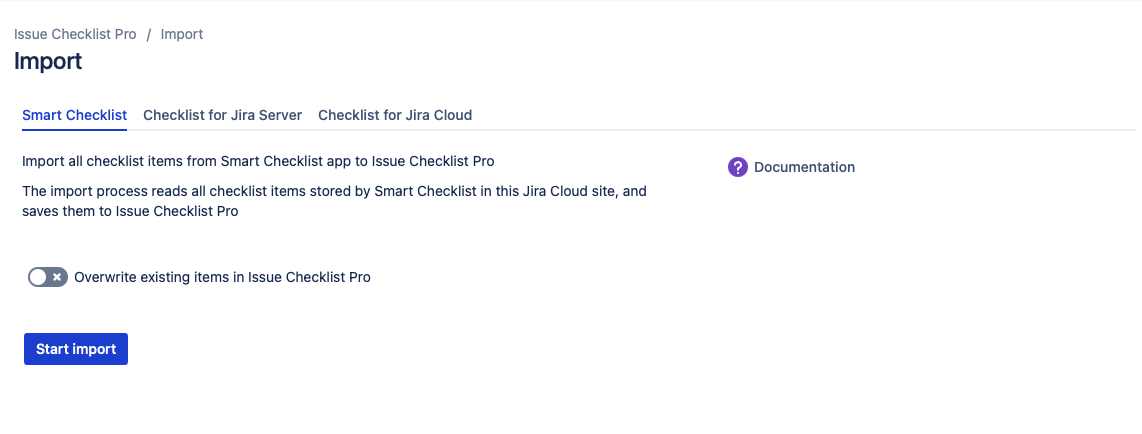Click the slash separator in the breadcrumb
The width and height of the screenshot is (1142, 434).
pyautogui.click(x=149, y=34)
